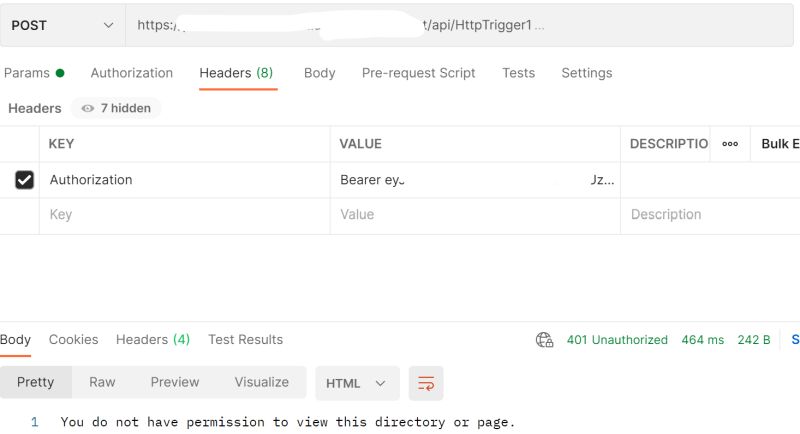
Task: Click the response text on line 1
Action: [288, 422]
